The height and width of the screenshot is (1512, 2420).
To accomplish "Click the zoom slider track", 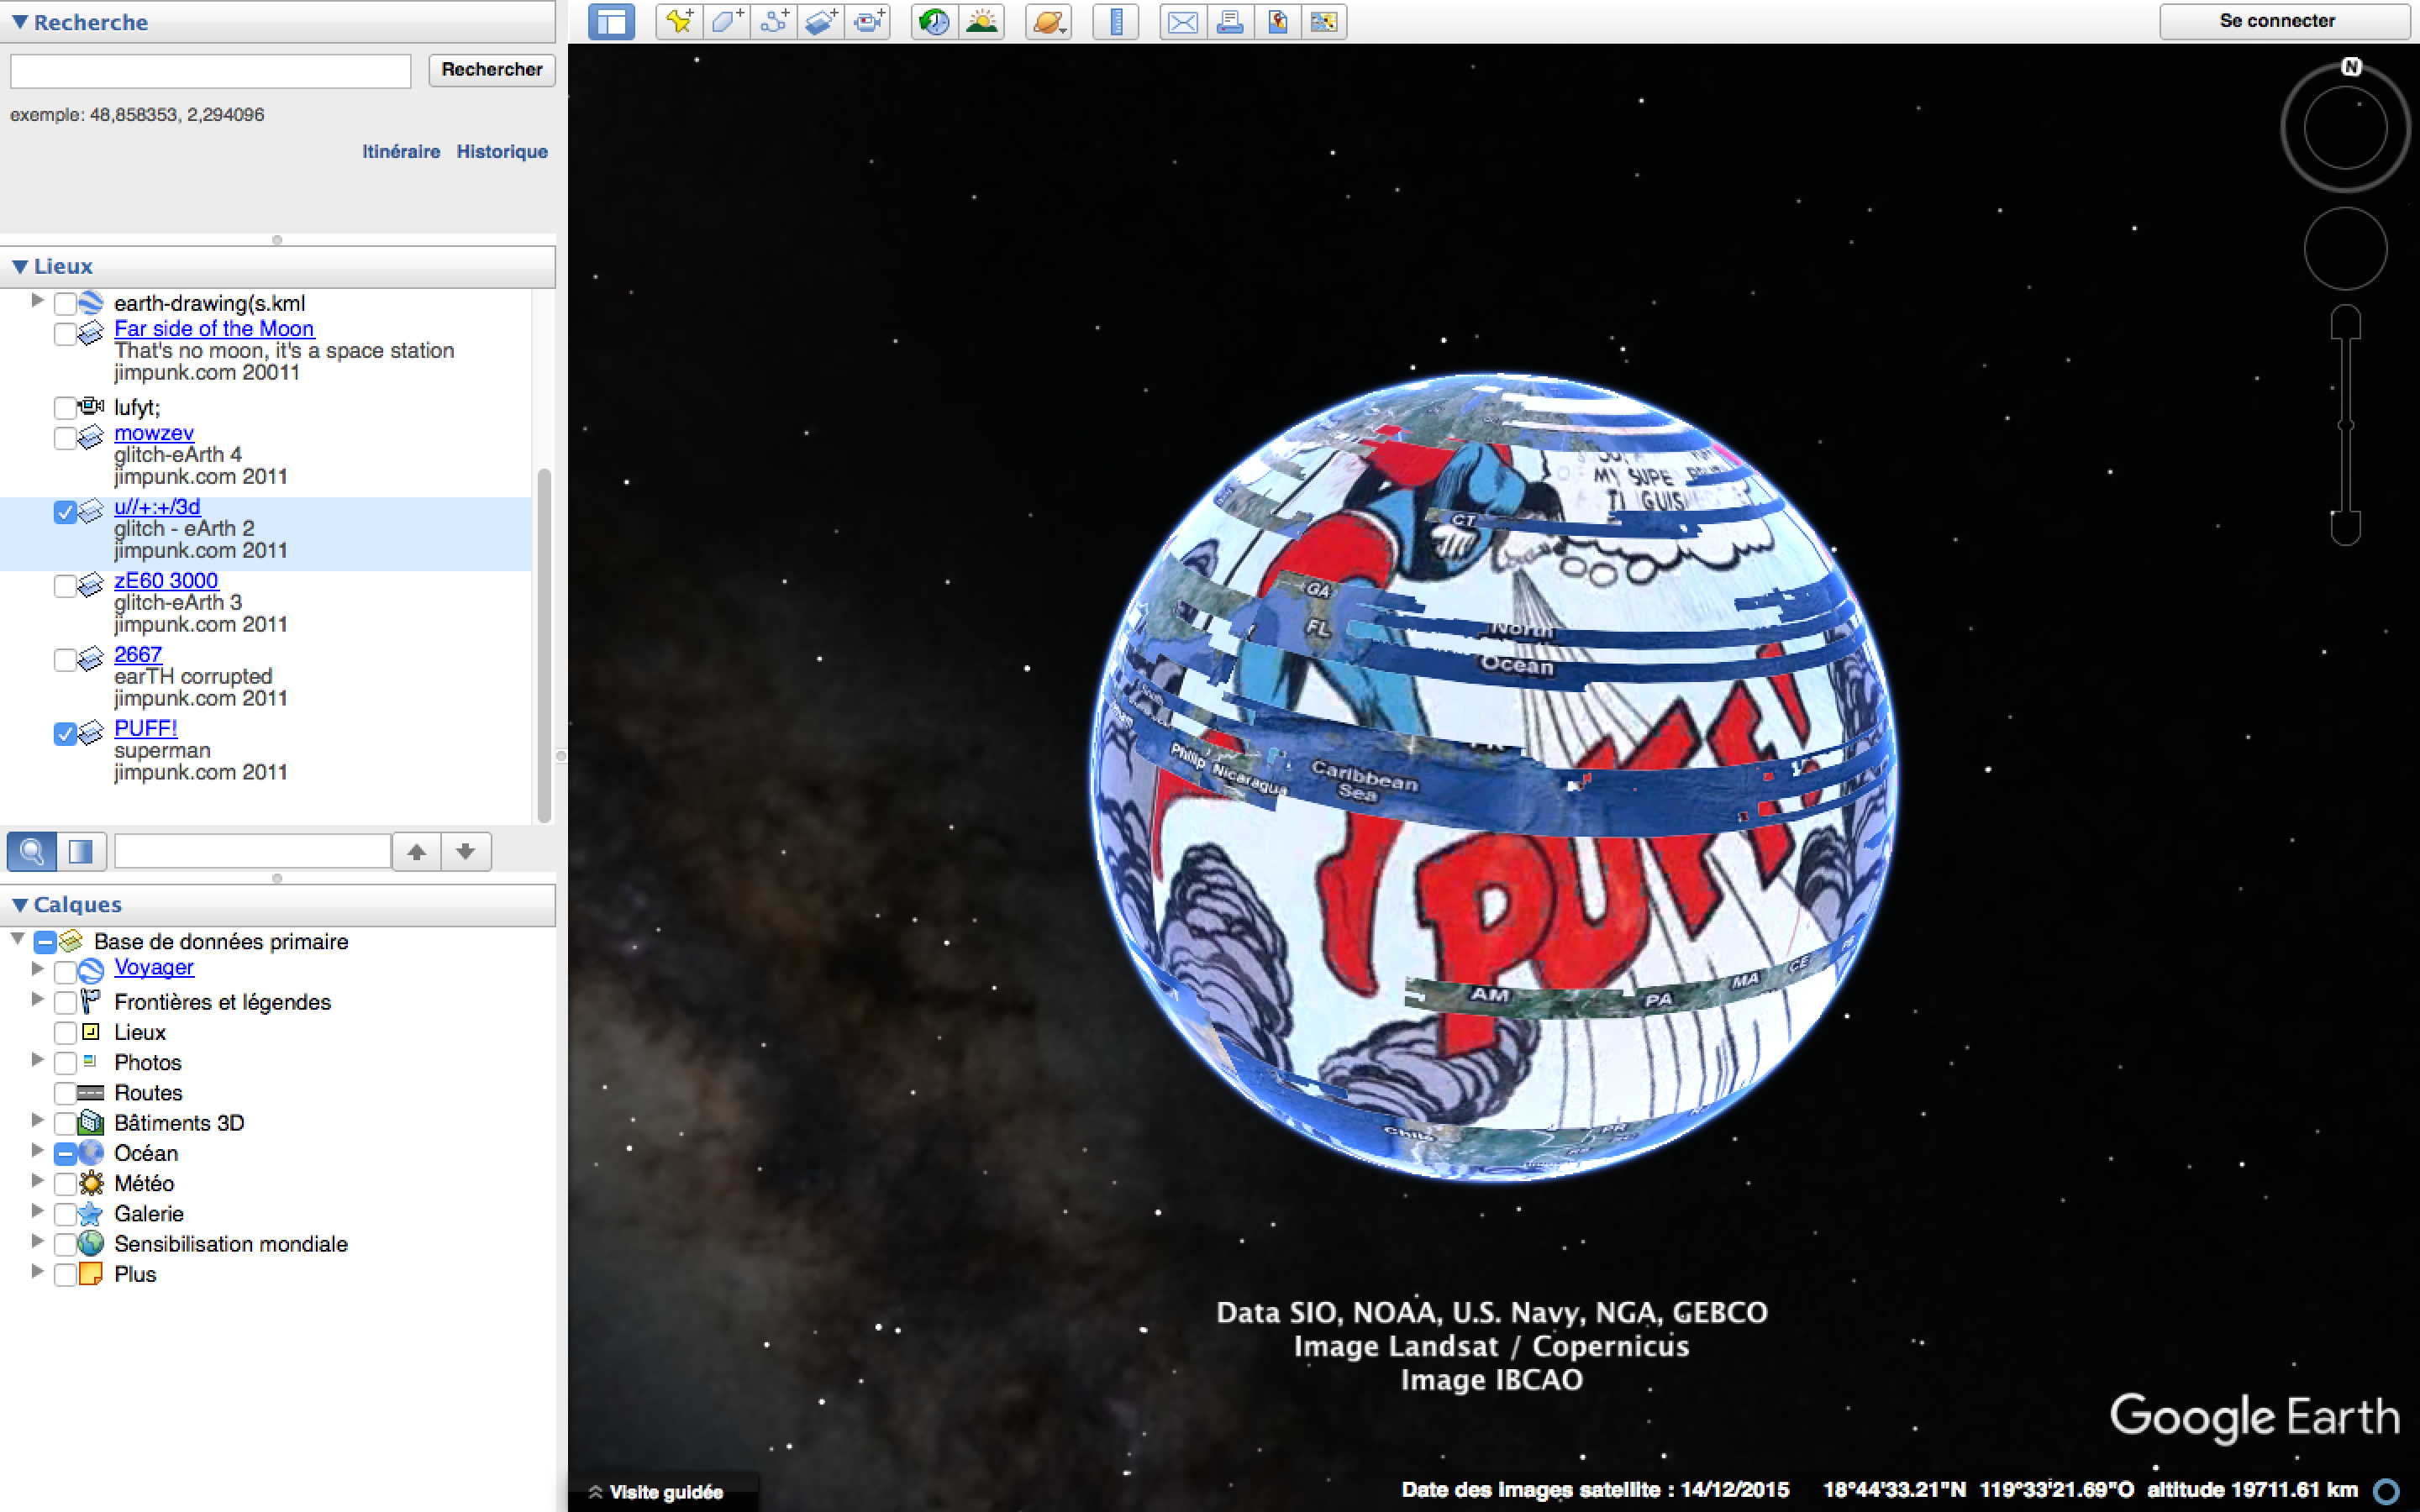I will (x=2345, y=425).
